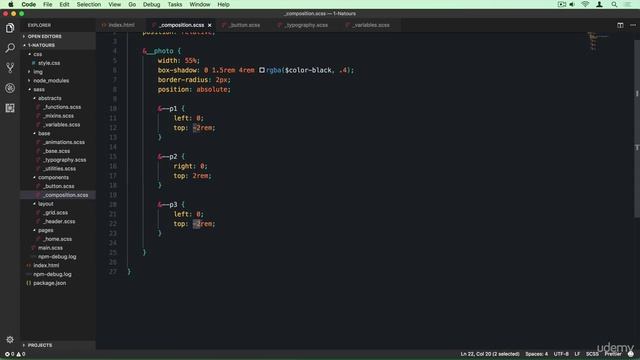Open the Help menu
The height and width of the screenshot is (360, 640).
tap(223, 4)
